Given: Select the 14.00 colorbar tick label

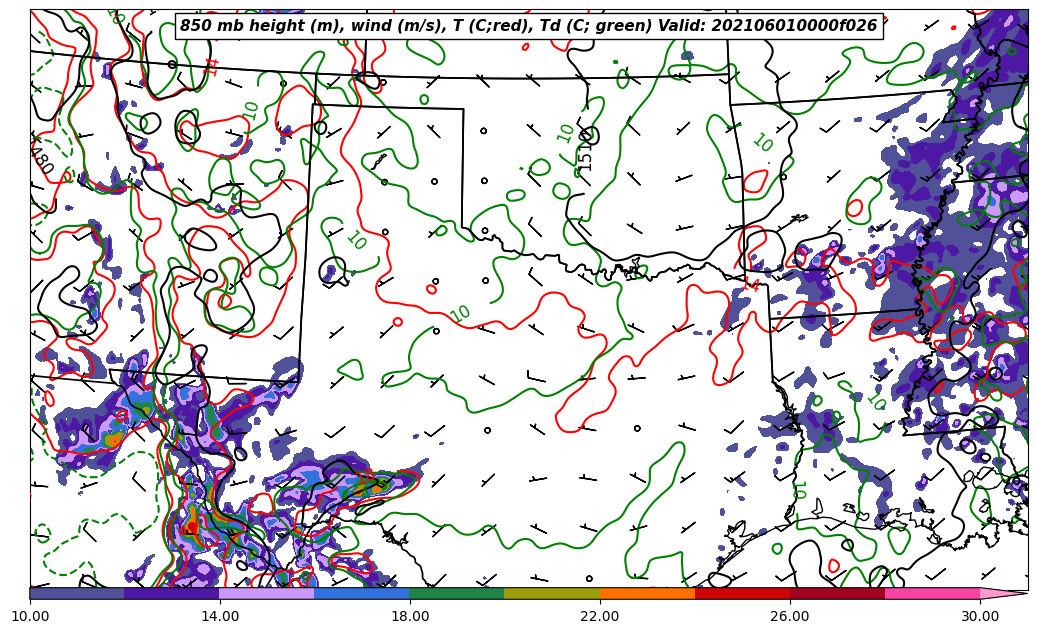Looking at the screenshot, I should point(220,616).
